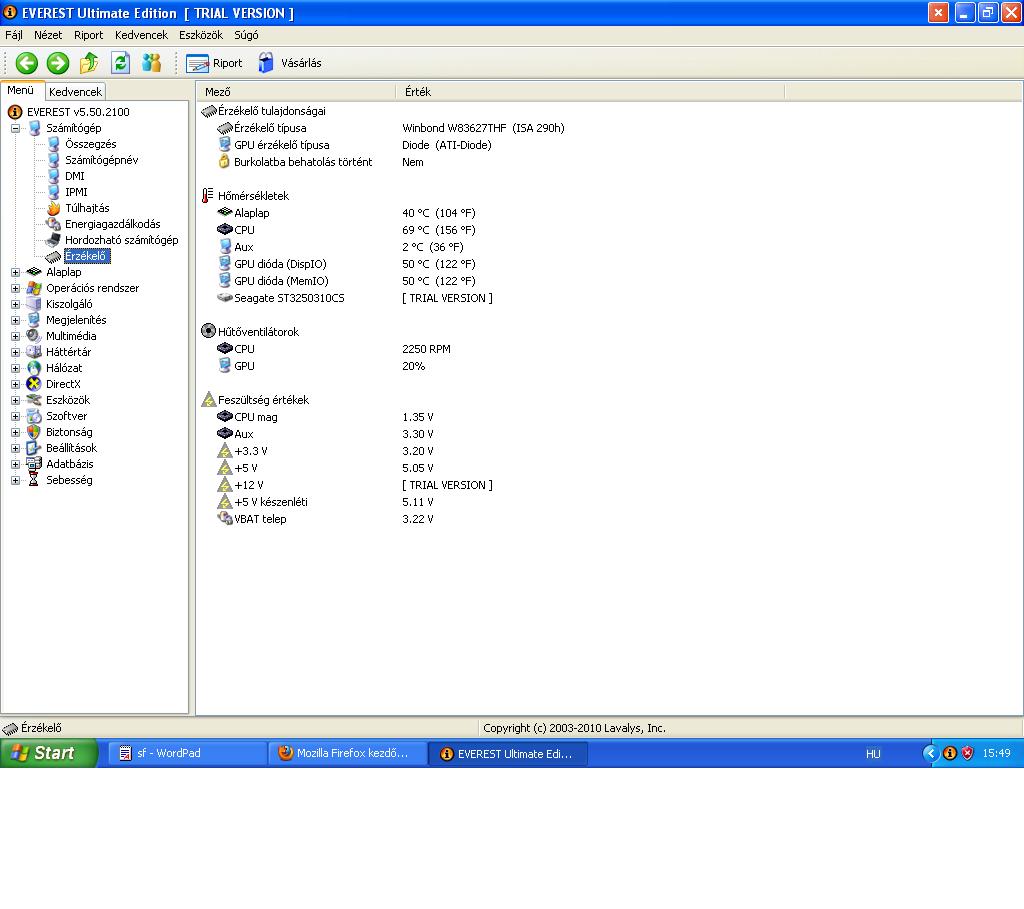This screenshot has height=909, width=1024.
Task: Click the Hőmérsékletek thermometer icon
Action: 208,195
